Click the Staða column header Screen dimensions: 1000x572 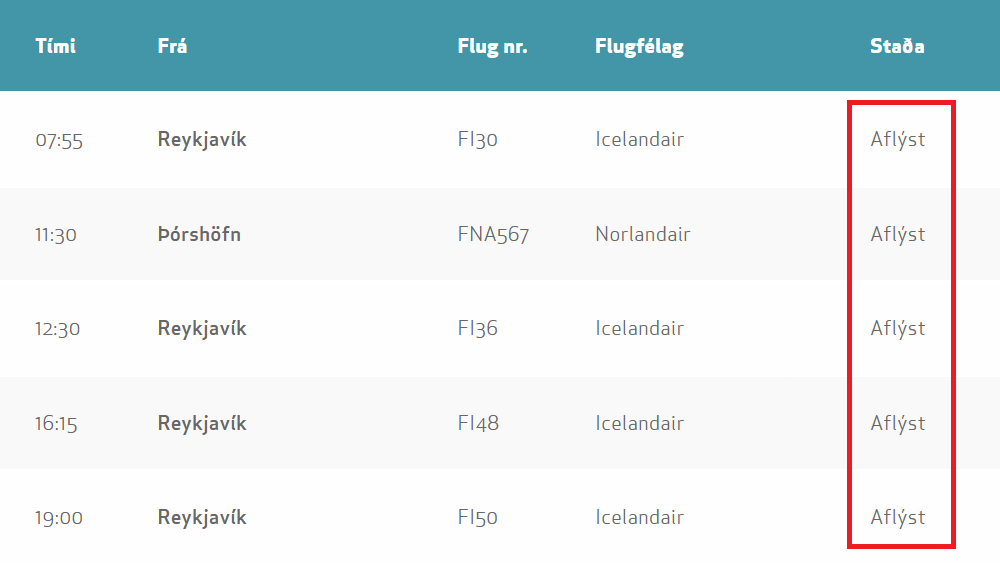click(897, 46)
